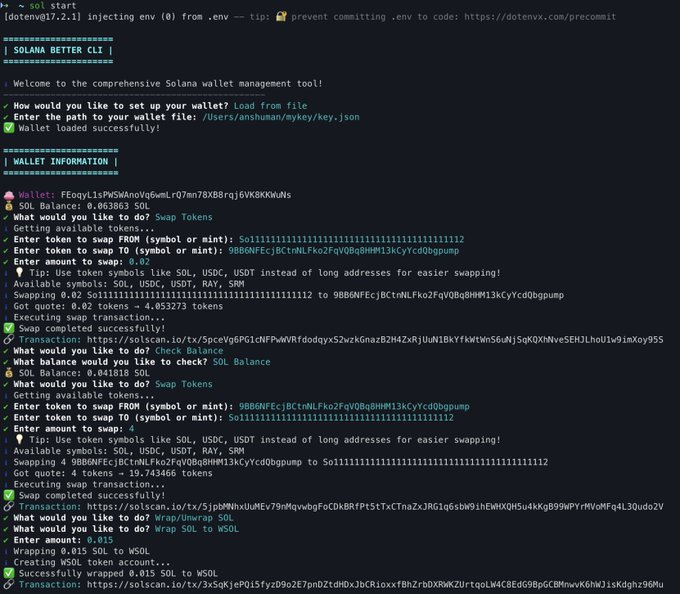Click the quote line '0.02 tokens → 4.053273 tokens'
Viewport: 680px width, 594px height.
click(147, 307)
